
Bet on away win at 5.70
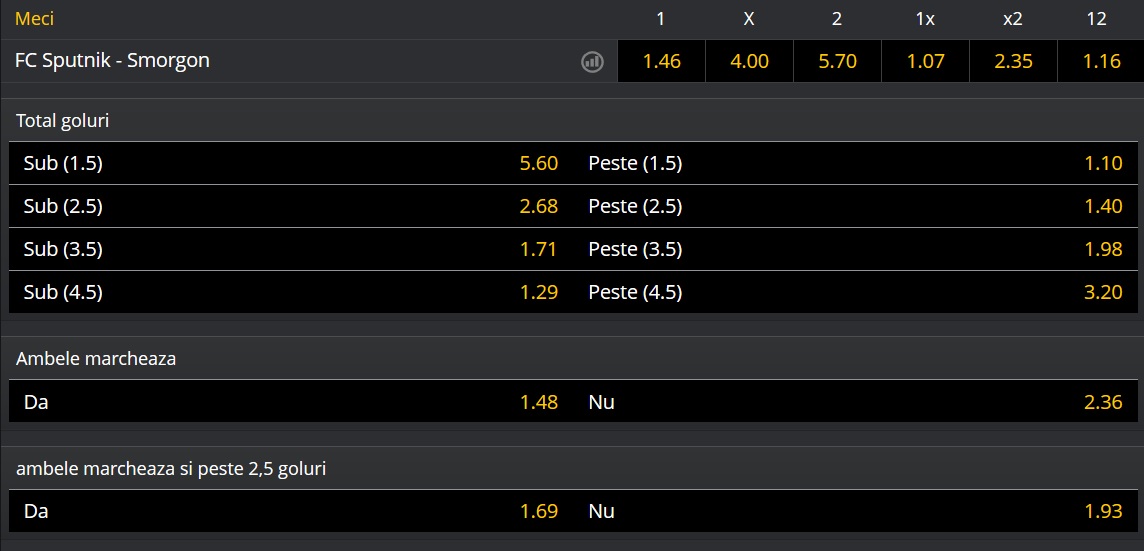(837, 61)
